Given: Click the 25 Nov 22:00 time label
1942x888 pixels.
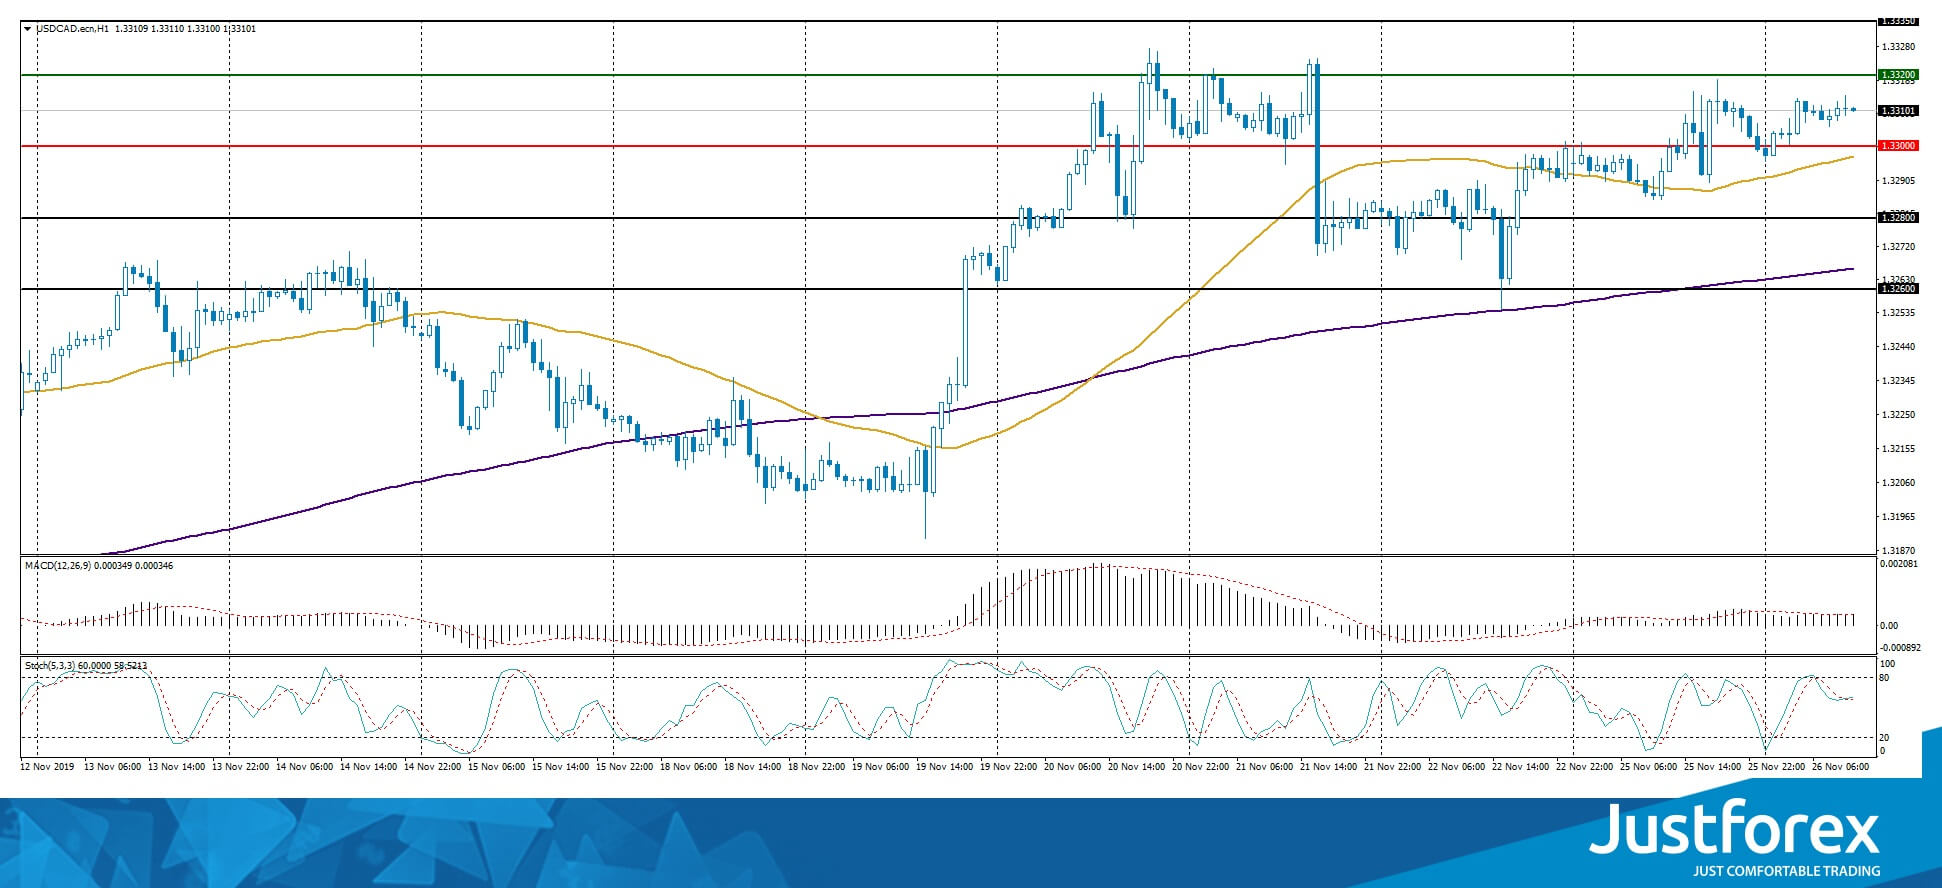Looking at the screenshot, I should [1777, 766].
